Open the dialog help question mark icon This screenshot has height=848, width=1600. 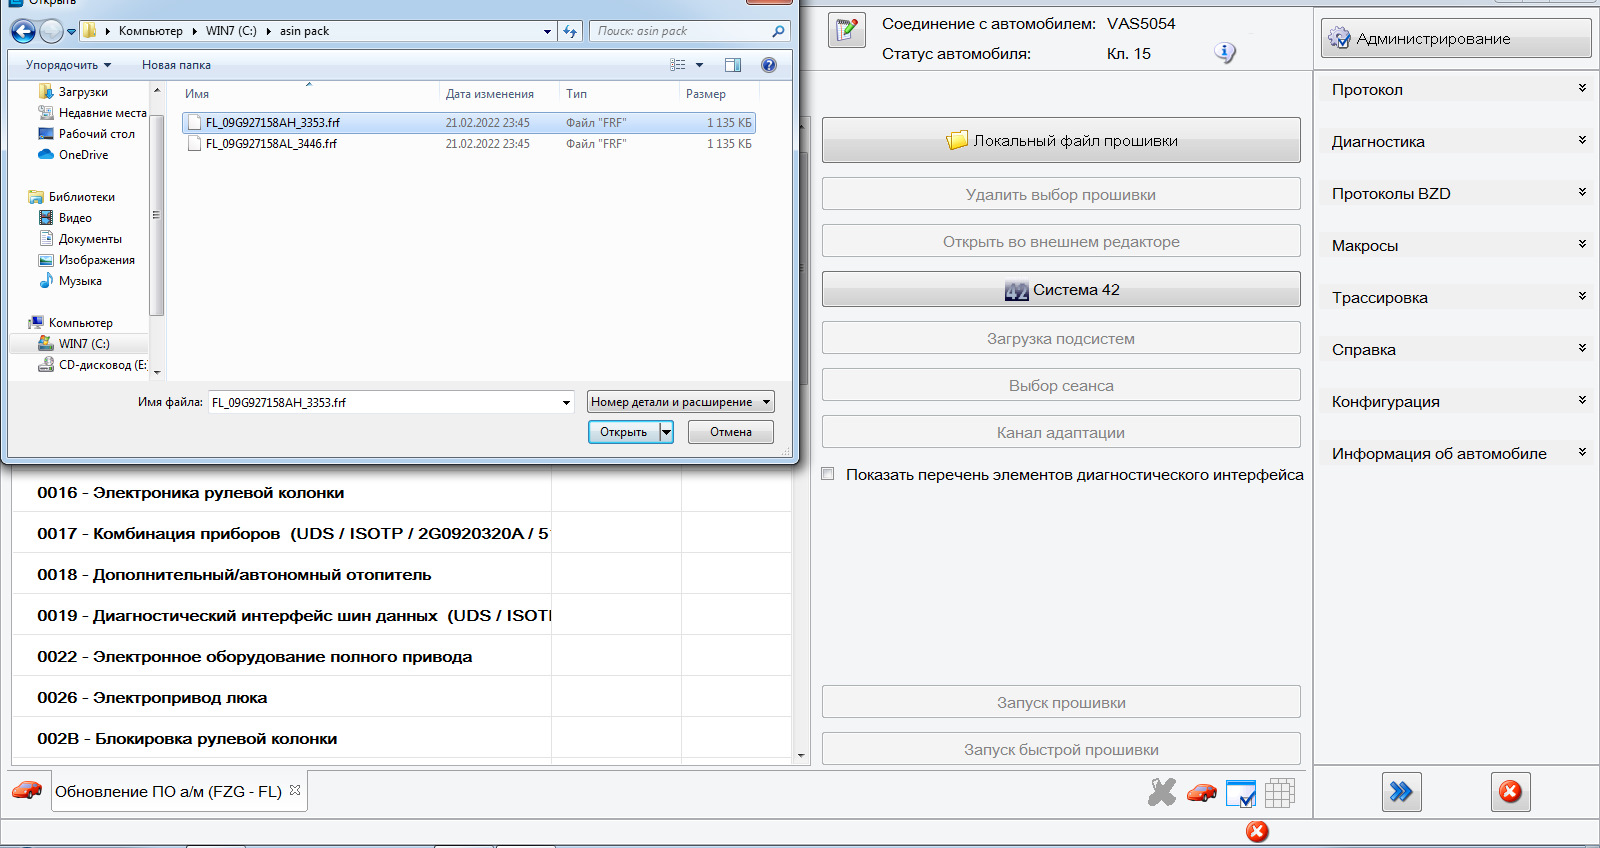(x=769, y=65)
